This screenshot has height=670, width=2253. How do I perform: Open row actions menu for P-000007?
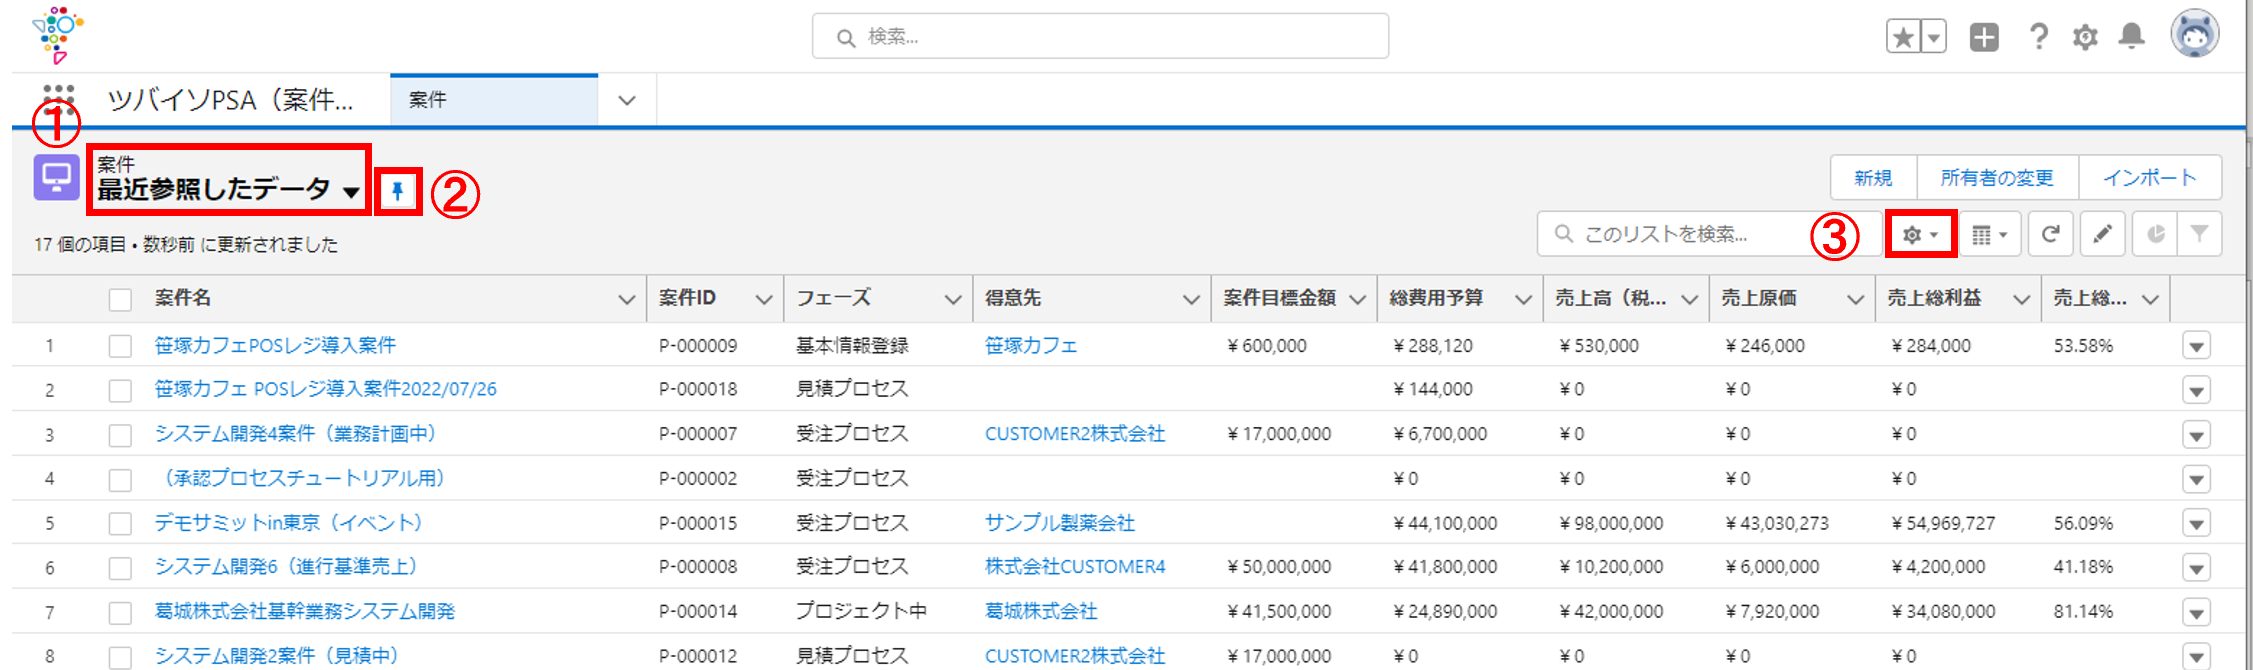tap(2196, 435)
